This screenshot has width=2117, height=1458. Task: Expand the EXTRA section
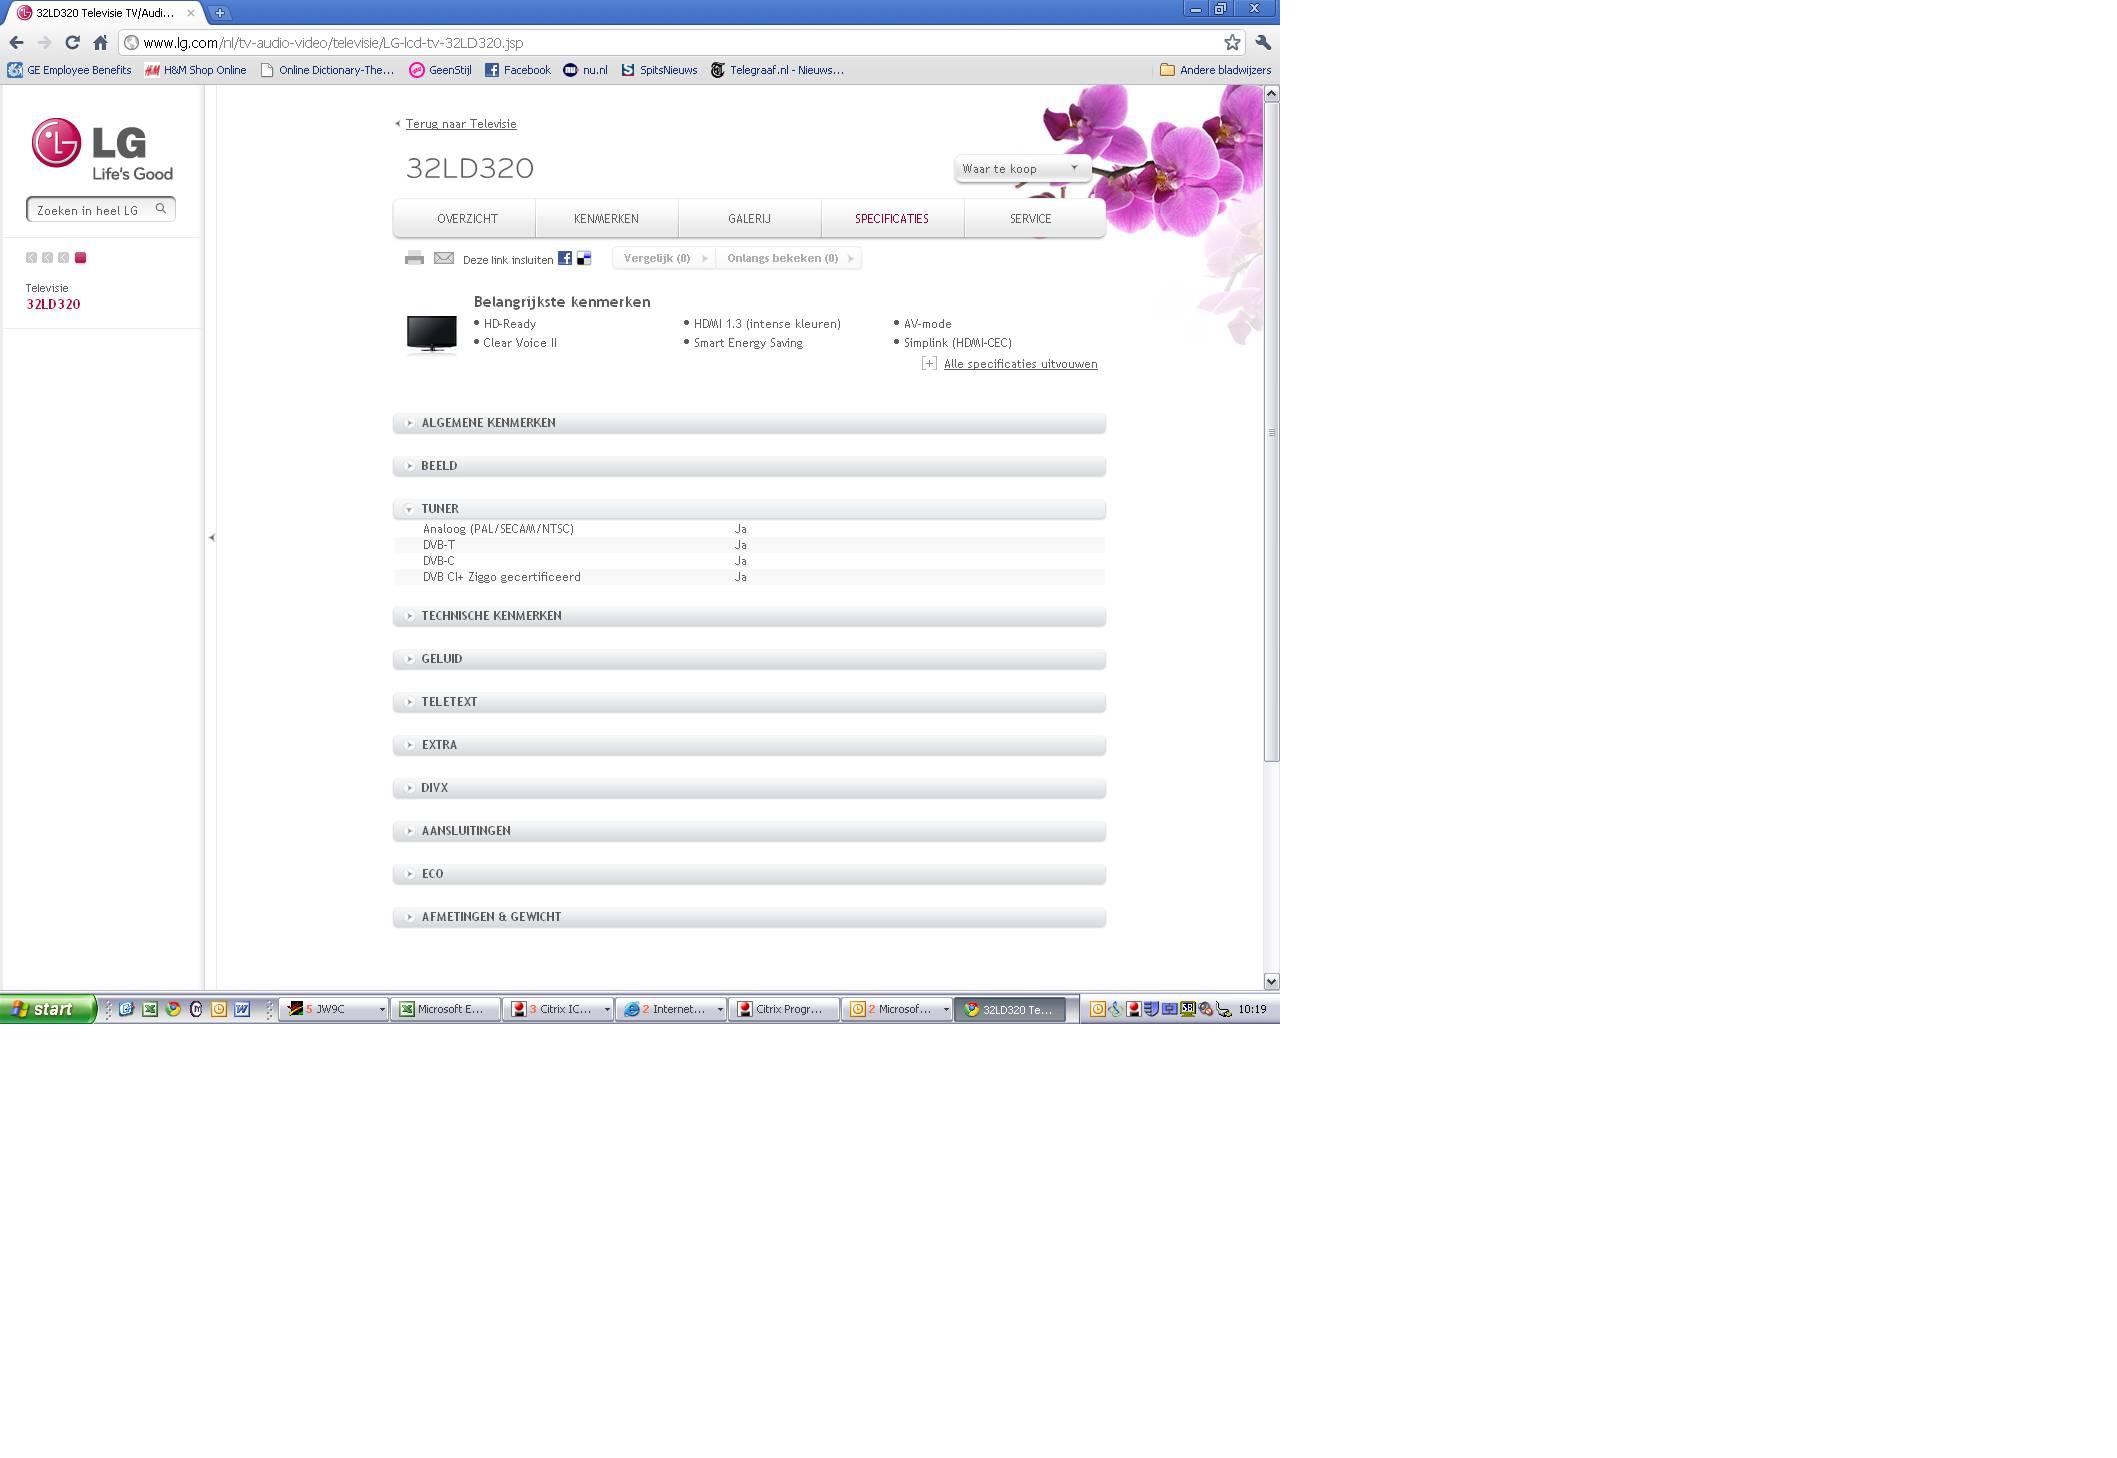point(749,745)
